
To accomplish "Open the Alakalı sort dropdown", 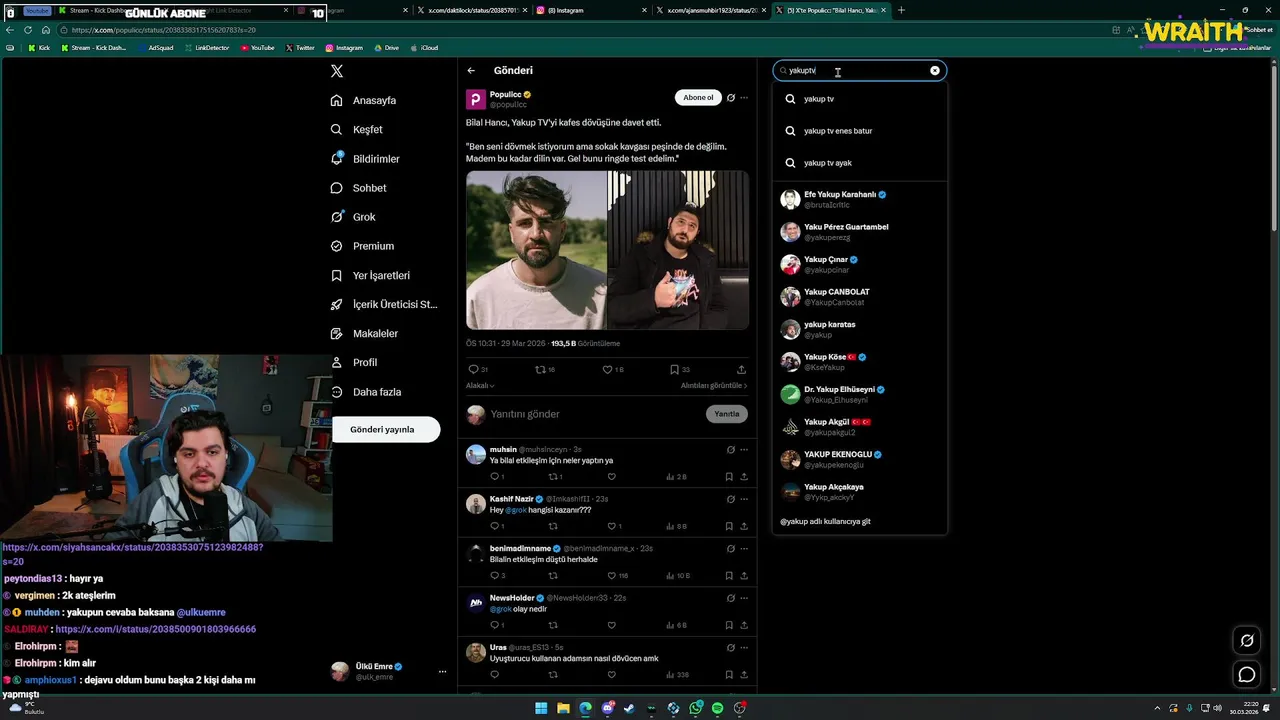I will (480, 385).
